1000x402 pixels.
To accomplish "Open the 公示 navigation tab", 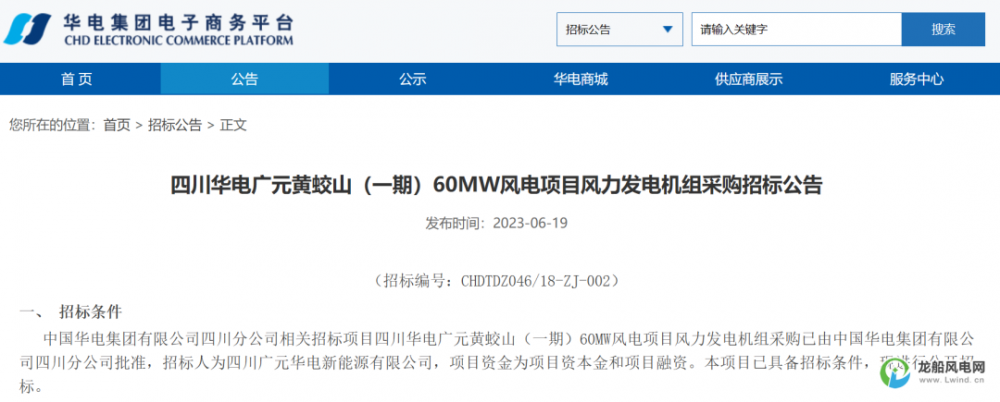I will tap(413, 79).
